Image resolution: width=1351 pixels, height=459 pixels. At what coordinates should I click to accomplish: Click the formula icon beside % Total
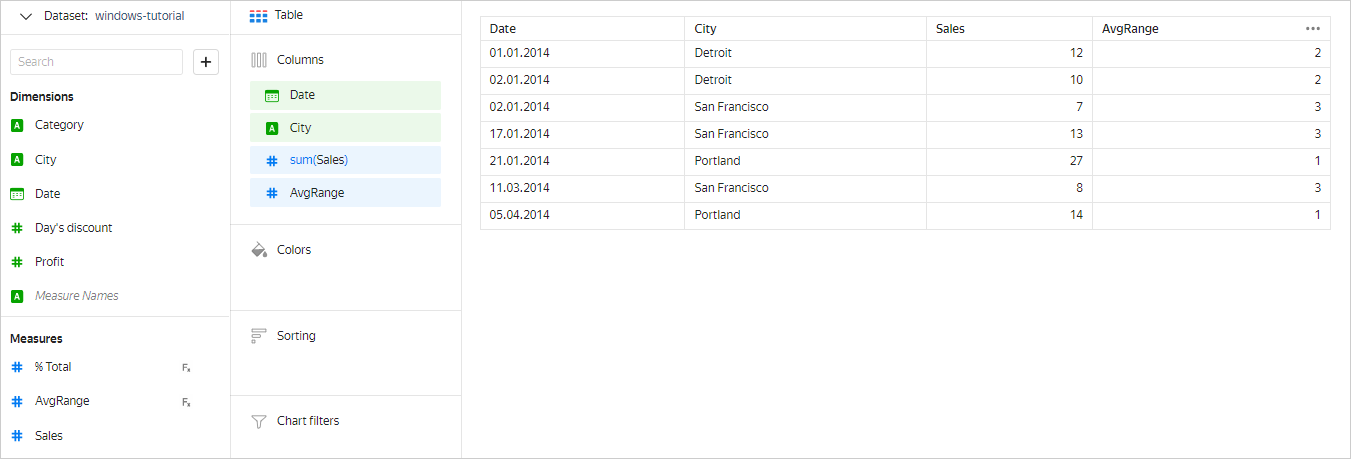[186, 368]
